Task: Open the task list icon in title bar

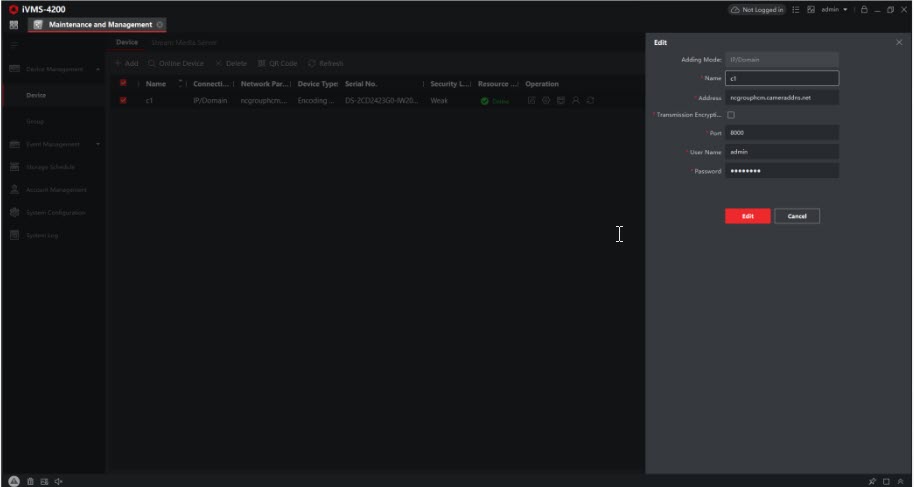Action: [795, 9]
